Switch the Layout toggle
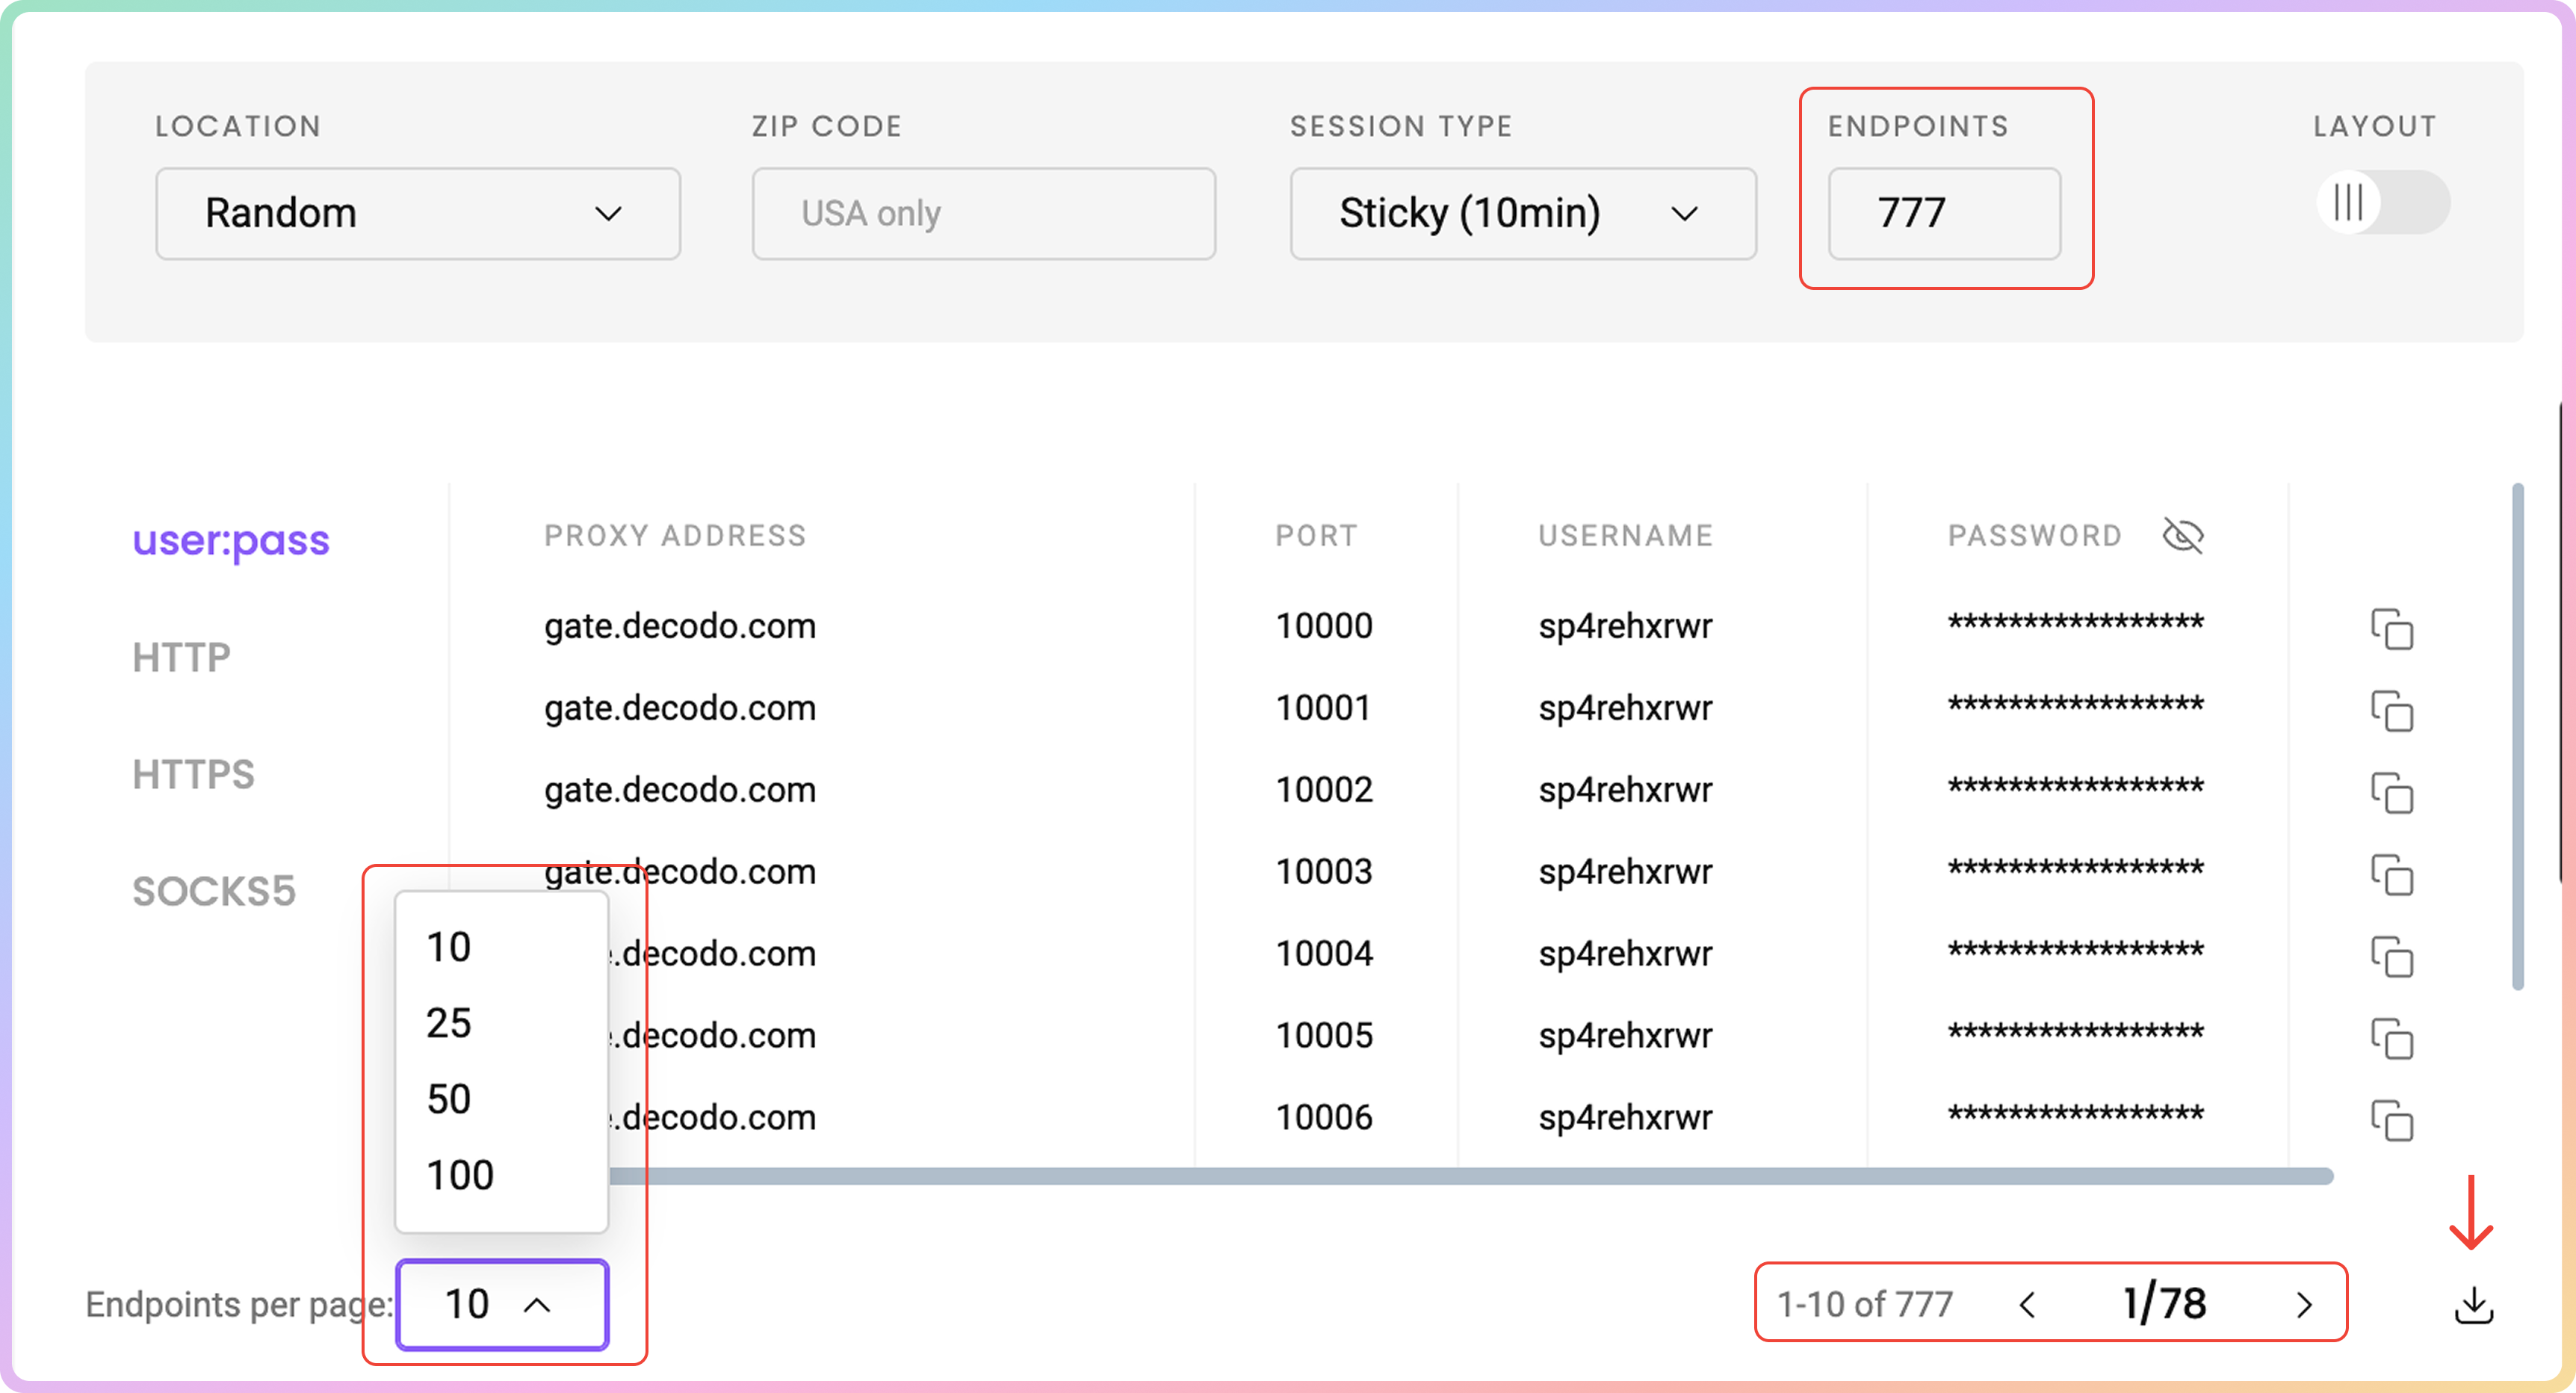Image resolution: width=2576 pixels, height=1393 pixels. click(x=2382, y=203)
